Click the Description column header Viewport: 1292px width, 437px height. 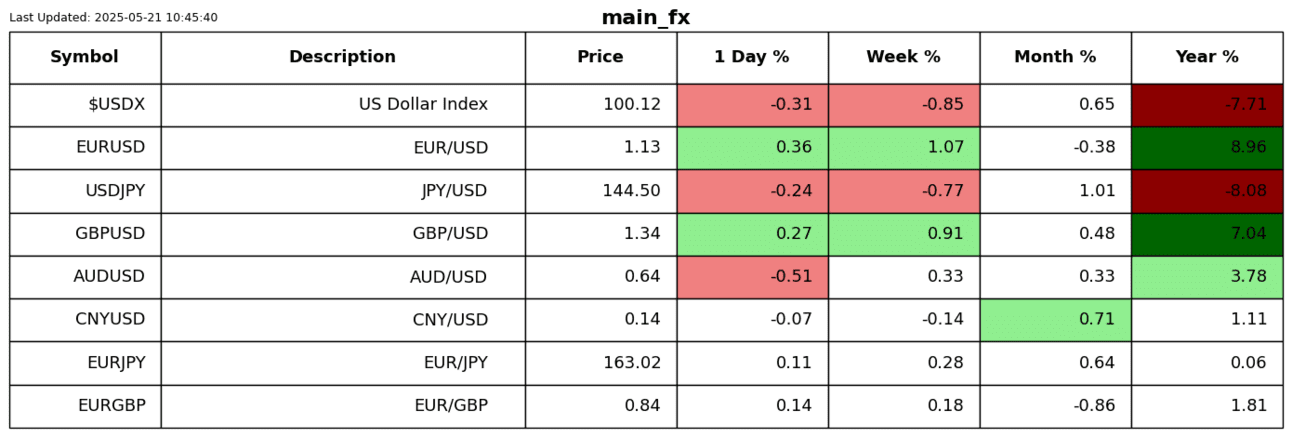coord(342,57)
